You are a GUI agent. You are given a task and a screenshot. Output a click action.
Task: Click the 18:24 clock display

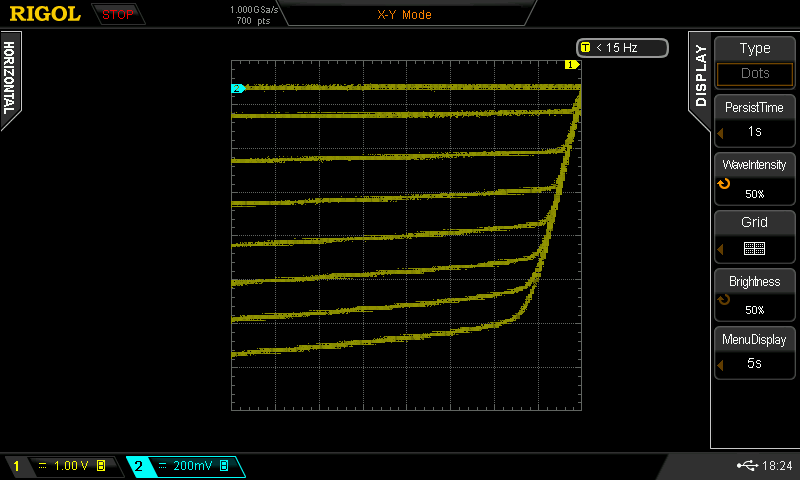pos(777,465)
